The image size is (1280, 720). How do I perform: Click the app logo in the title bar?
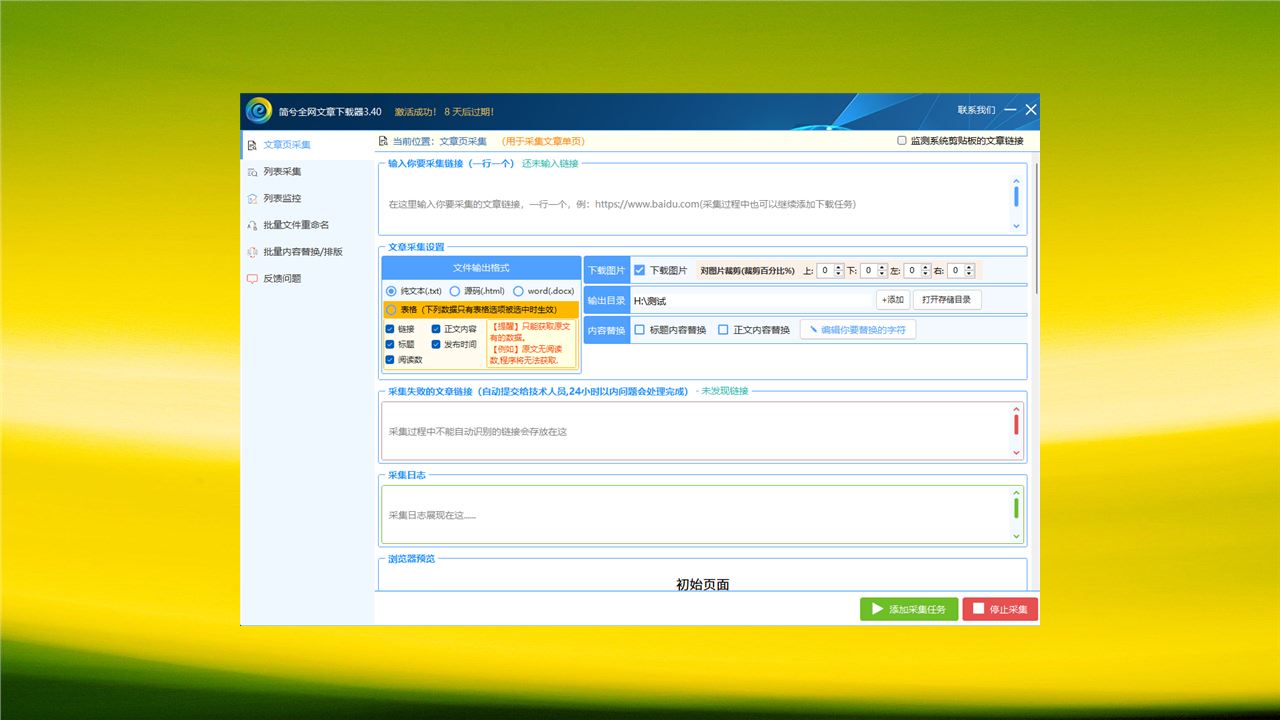pyautogui.click(x=259, y=111)
